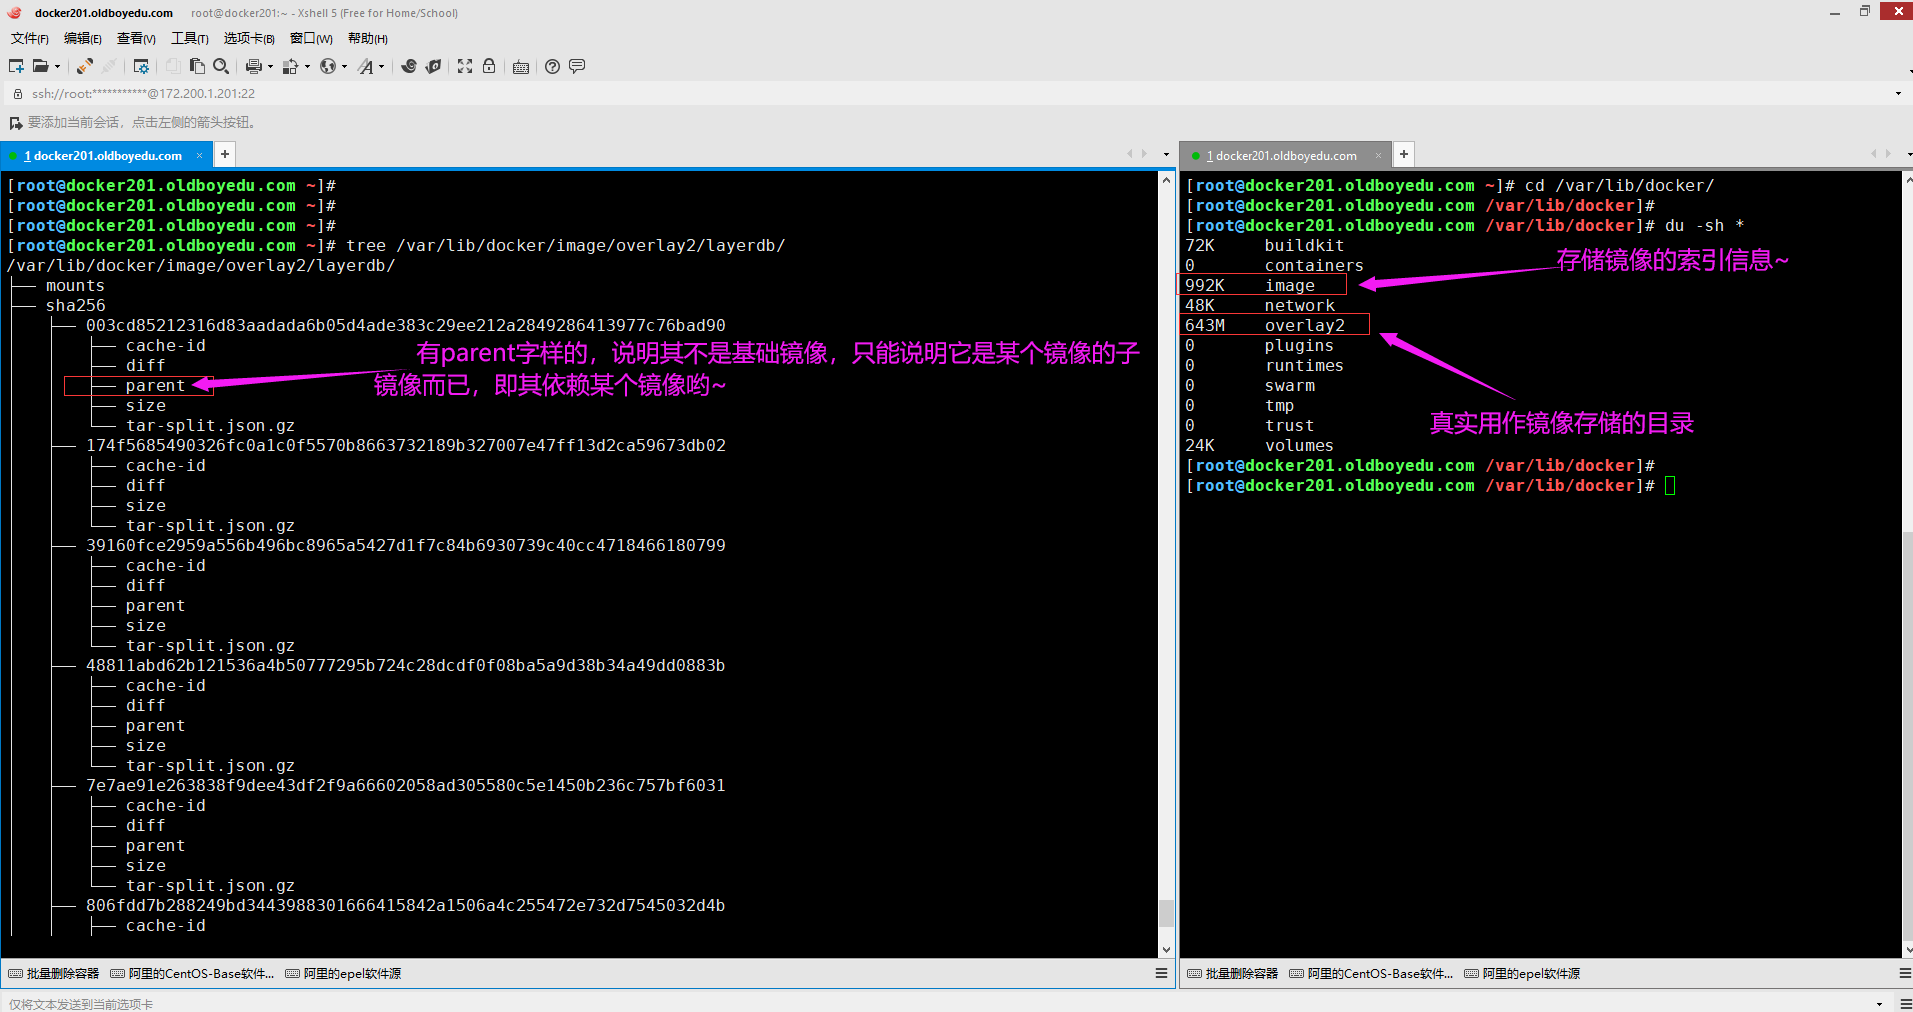Expand the Open folder dropdown arrow
The image size is (1913, 1012).
click(57, 67)
